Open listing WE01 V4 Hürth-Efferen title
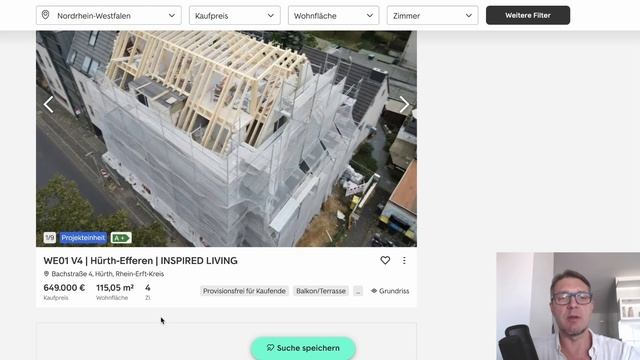Viewport: 640px width, 360px height. (140, 260)
